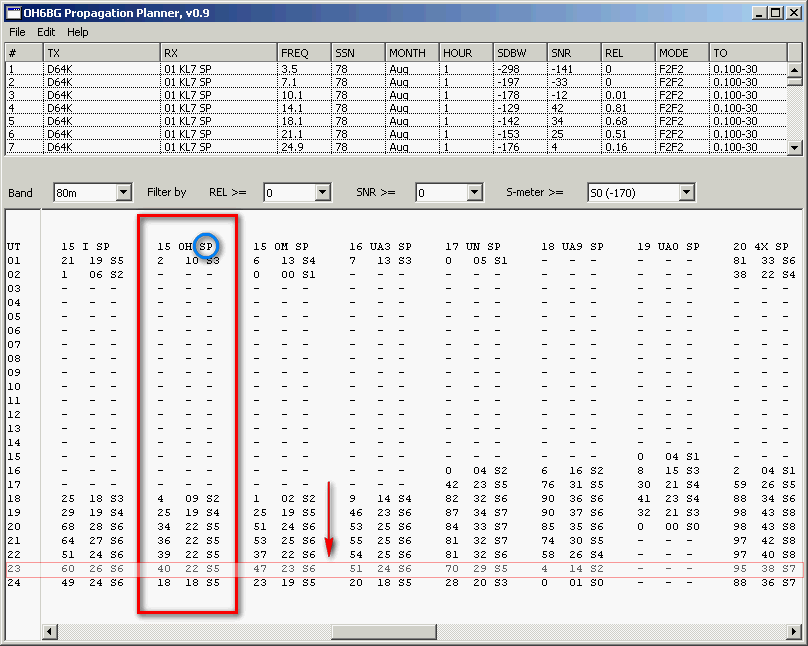Click the '16 UA3 SP' column heading
Viewport: 808px width, 646px height.
click(x=380, y=246)
